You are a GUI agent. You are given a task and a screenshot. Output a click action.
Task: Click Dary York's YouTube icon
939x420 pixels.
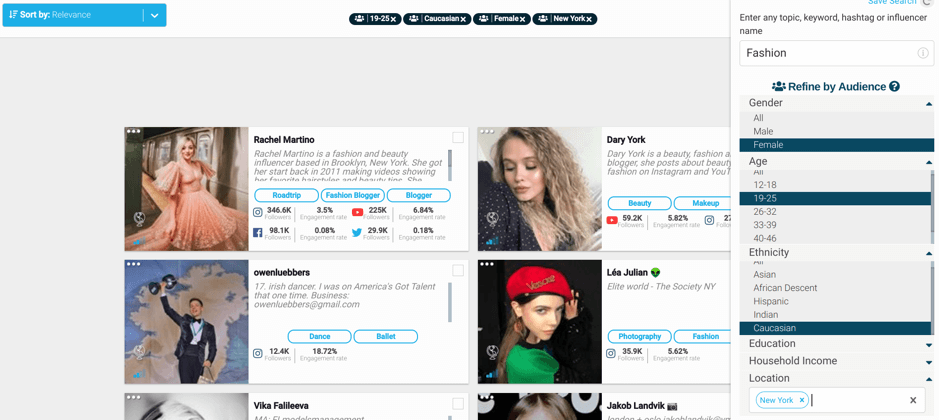coord(612,220)
